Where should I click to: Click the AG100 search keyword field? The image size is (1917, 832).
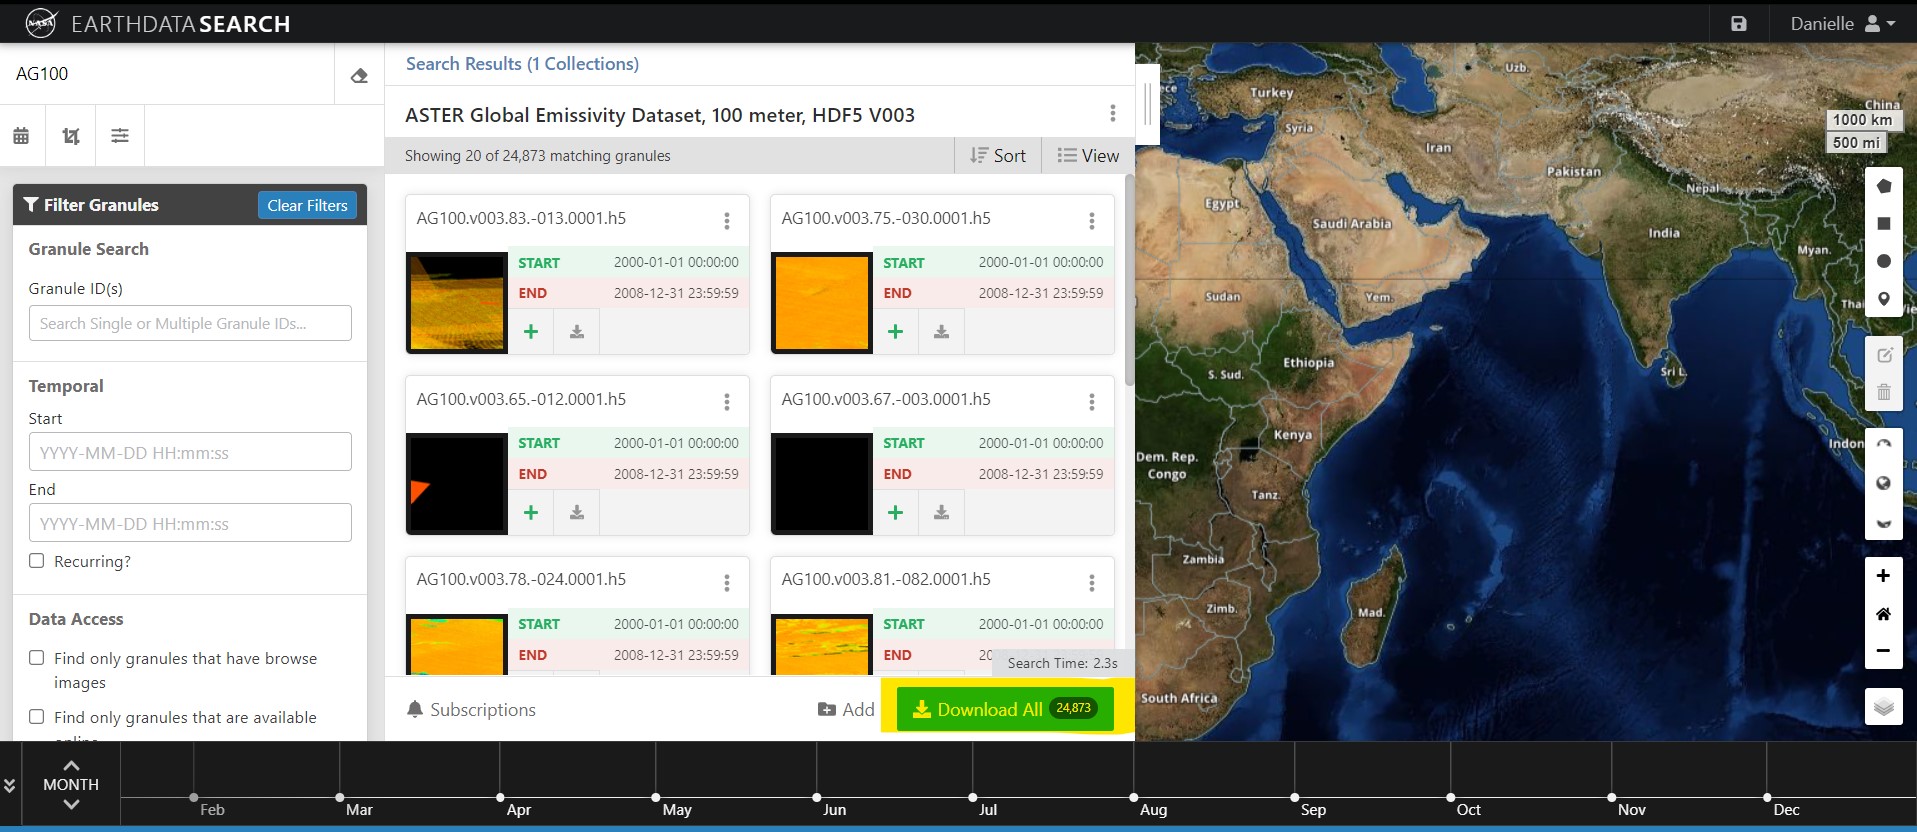(168, 74)
